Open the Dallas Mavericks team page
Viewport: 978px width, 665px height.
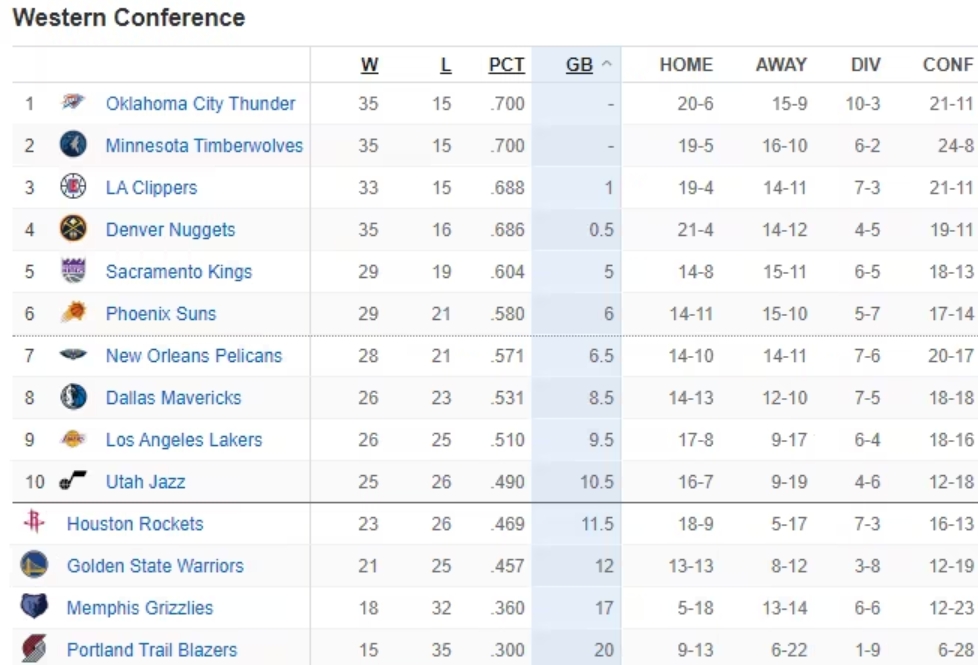click(x=173, y=397)
